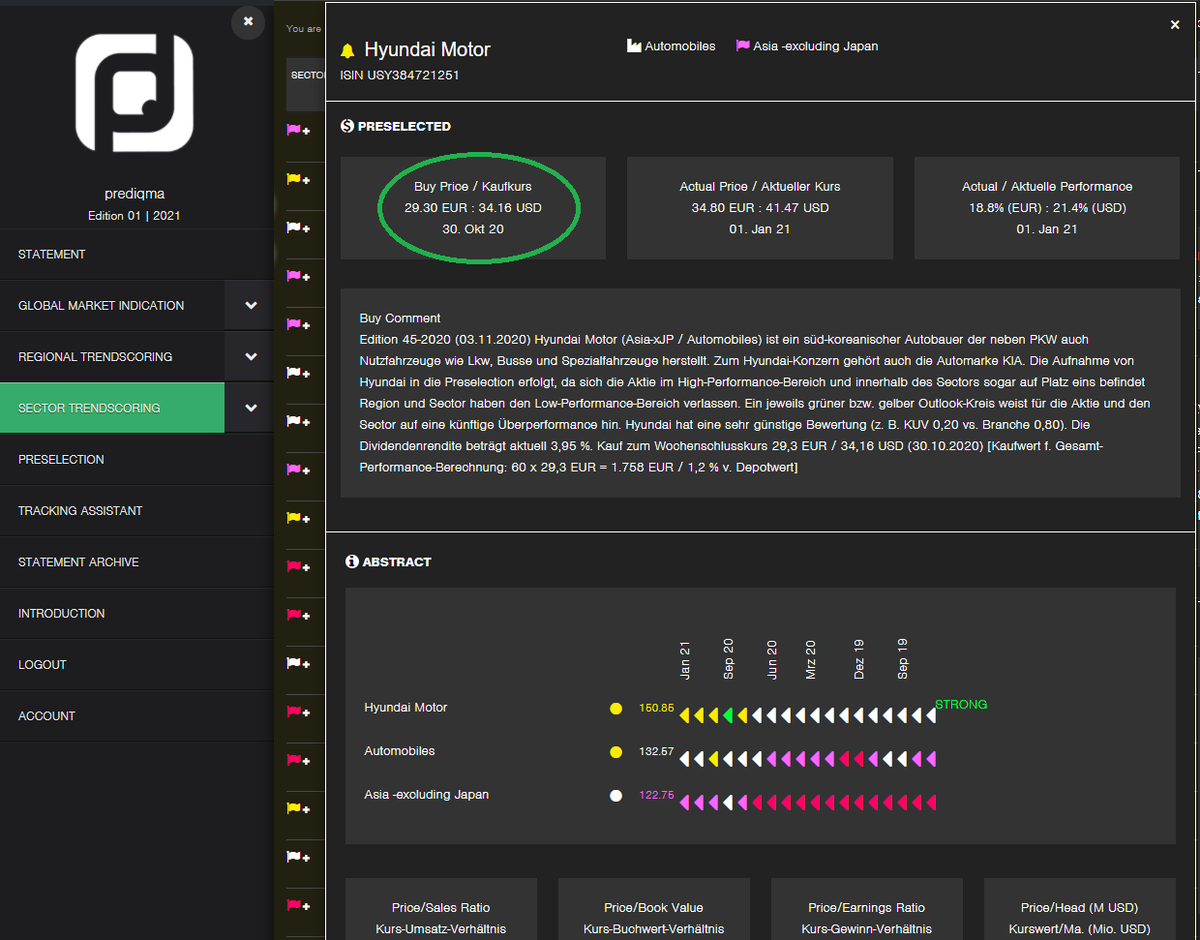Open the INTRODUCTION page

[x=137, y=613]
